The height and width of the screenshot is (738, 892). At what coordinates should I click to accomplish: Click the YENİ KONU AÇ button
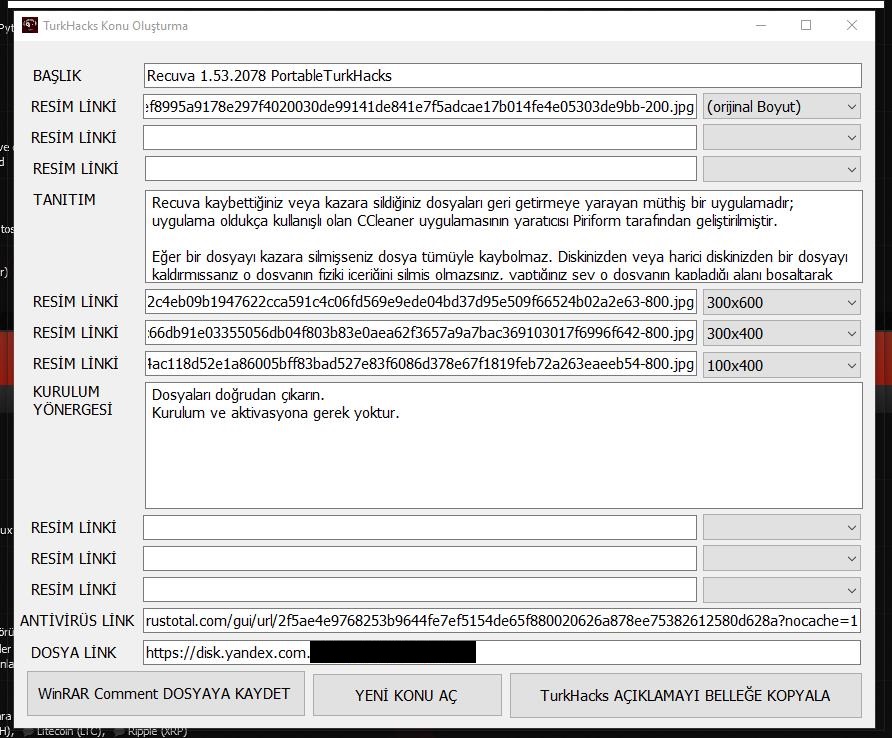pyautogui.click(x=407, y=695)
